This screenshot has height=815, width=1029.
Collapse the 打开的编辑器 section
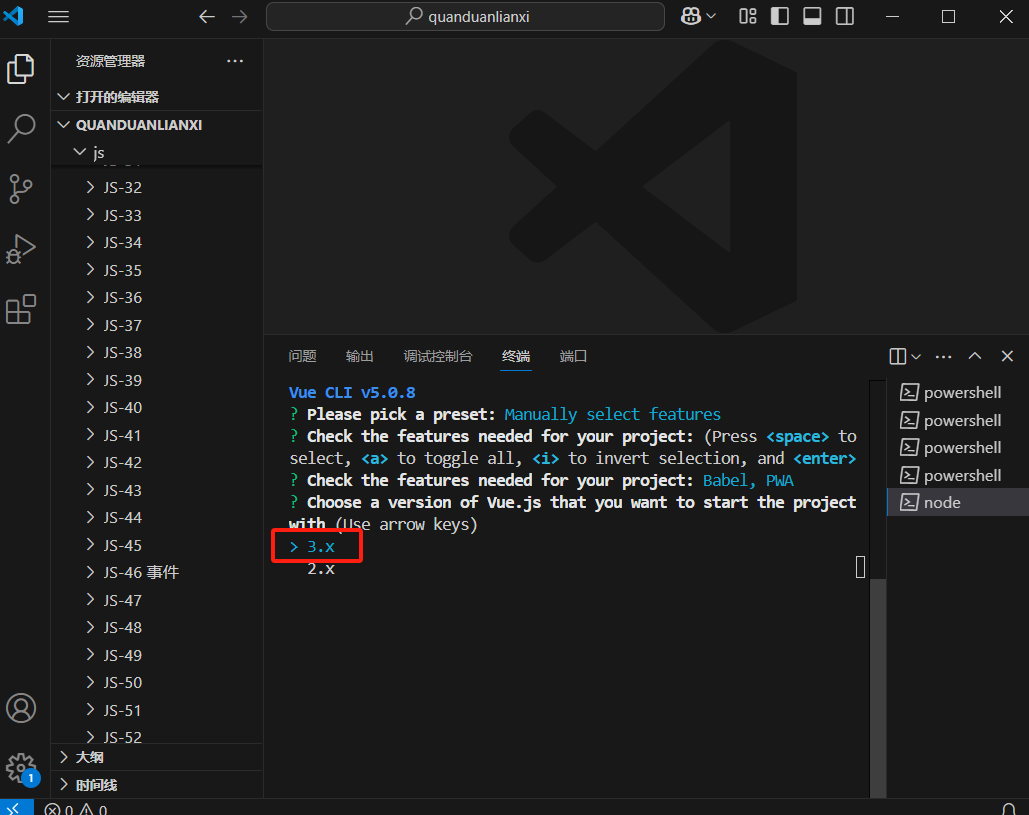(x=158, y=97)
